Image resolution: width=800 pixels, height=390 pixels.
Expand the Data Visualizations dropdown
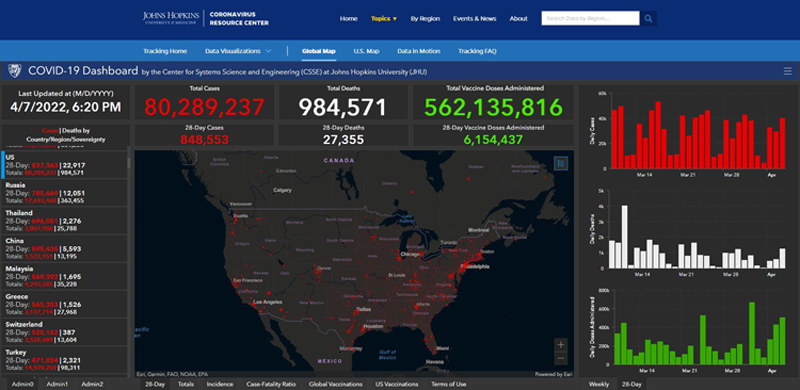(x=238, y=51)
